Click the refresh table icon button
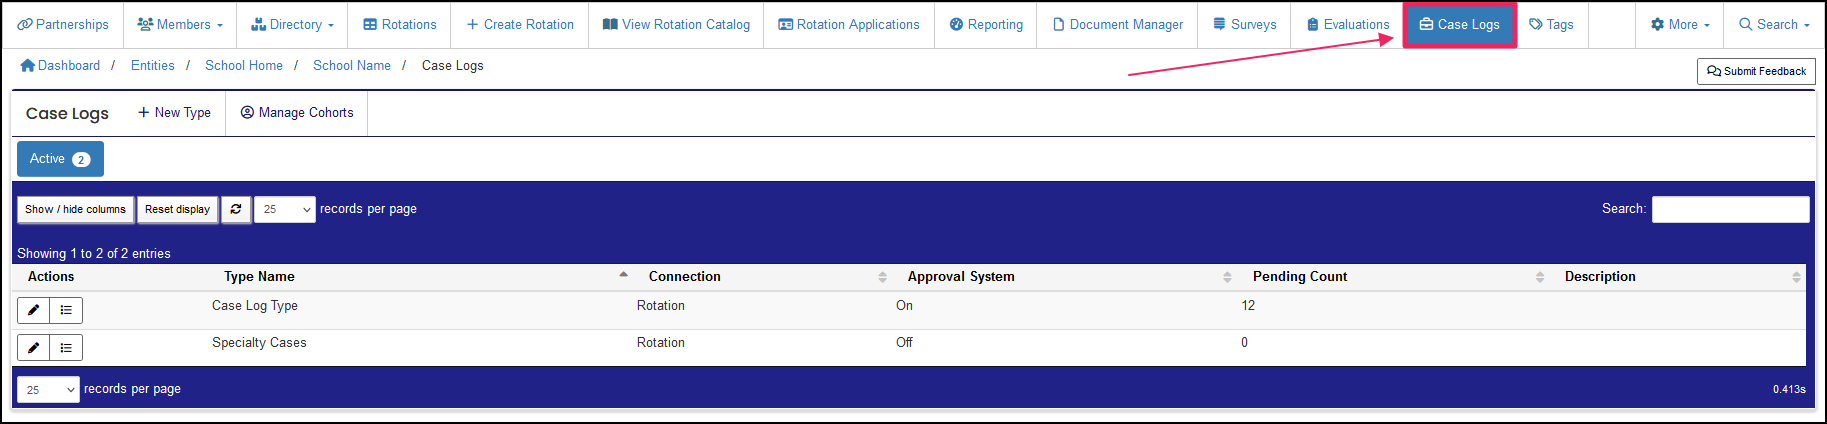This screenshot has height=424, width=1827. tap(236, 209)
